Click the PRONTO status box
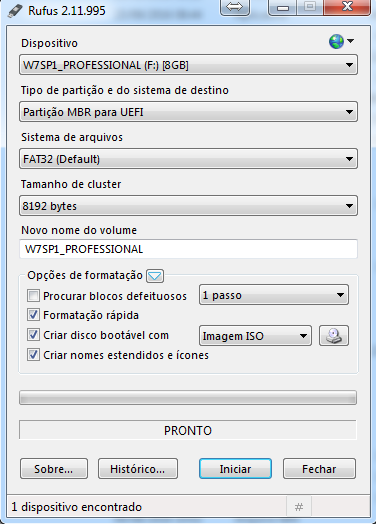Viewport: 376px width, 524px height. [188, 430]
